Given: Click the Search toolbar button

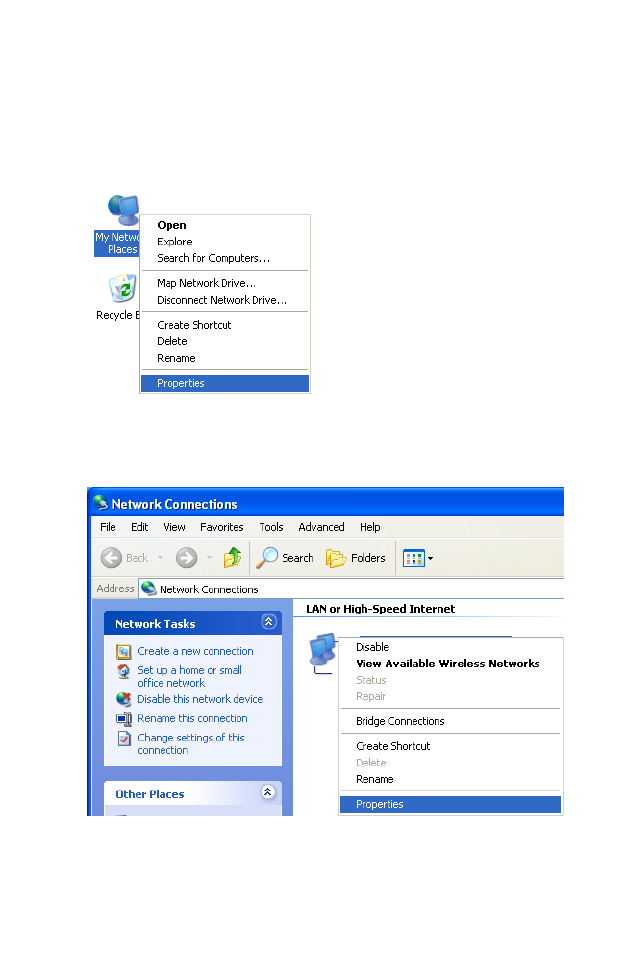Looking at the screenshot, I should point(285,558).
